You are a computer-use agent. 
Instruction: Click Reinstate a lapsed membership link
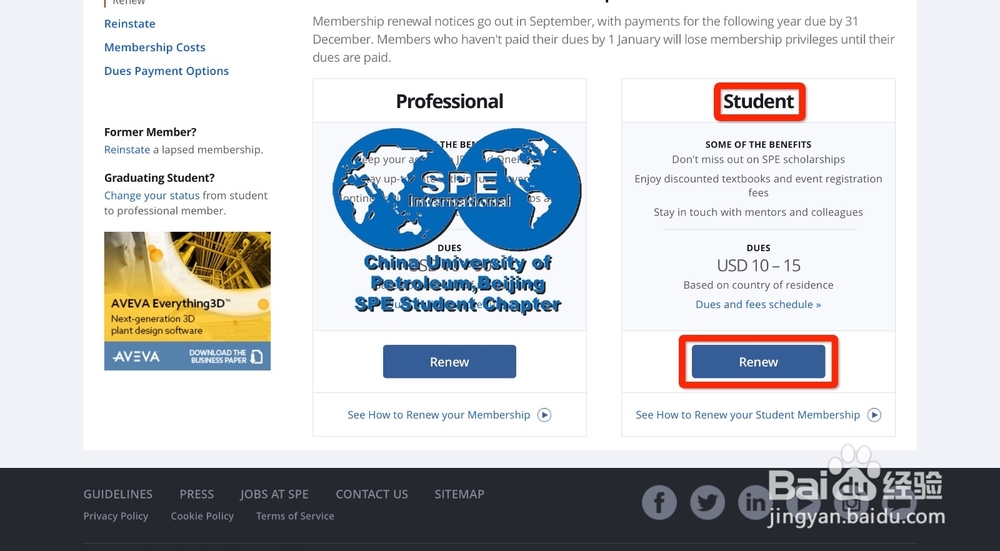[x=127, y=150]
